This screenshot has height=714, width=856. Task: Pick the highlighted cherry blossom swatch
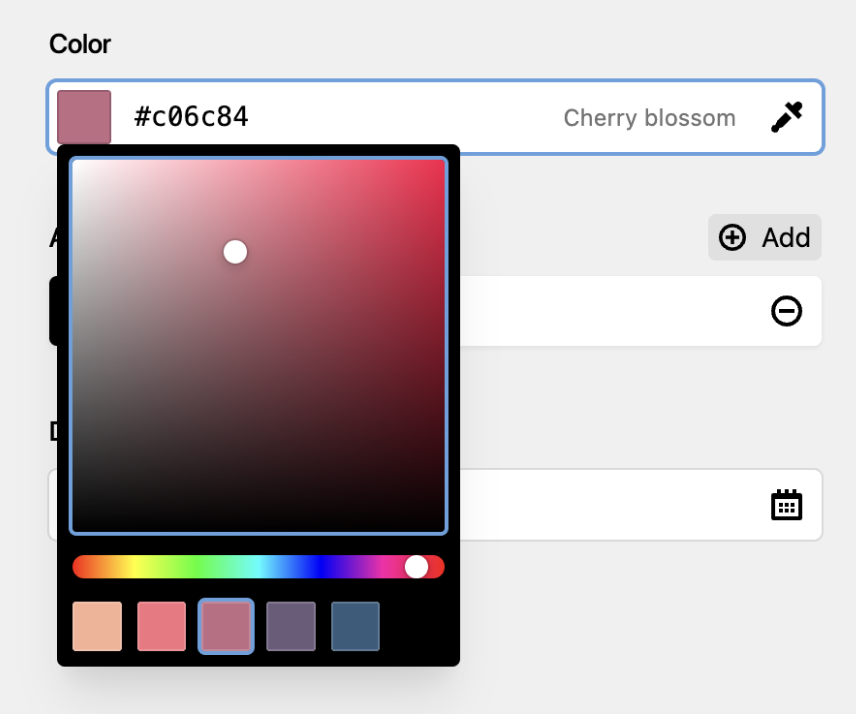point(226,626)
